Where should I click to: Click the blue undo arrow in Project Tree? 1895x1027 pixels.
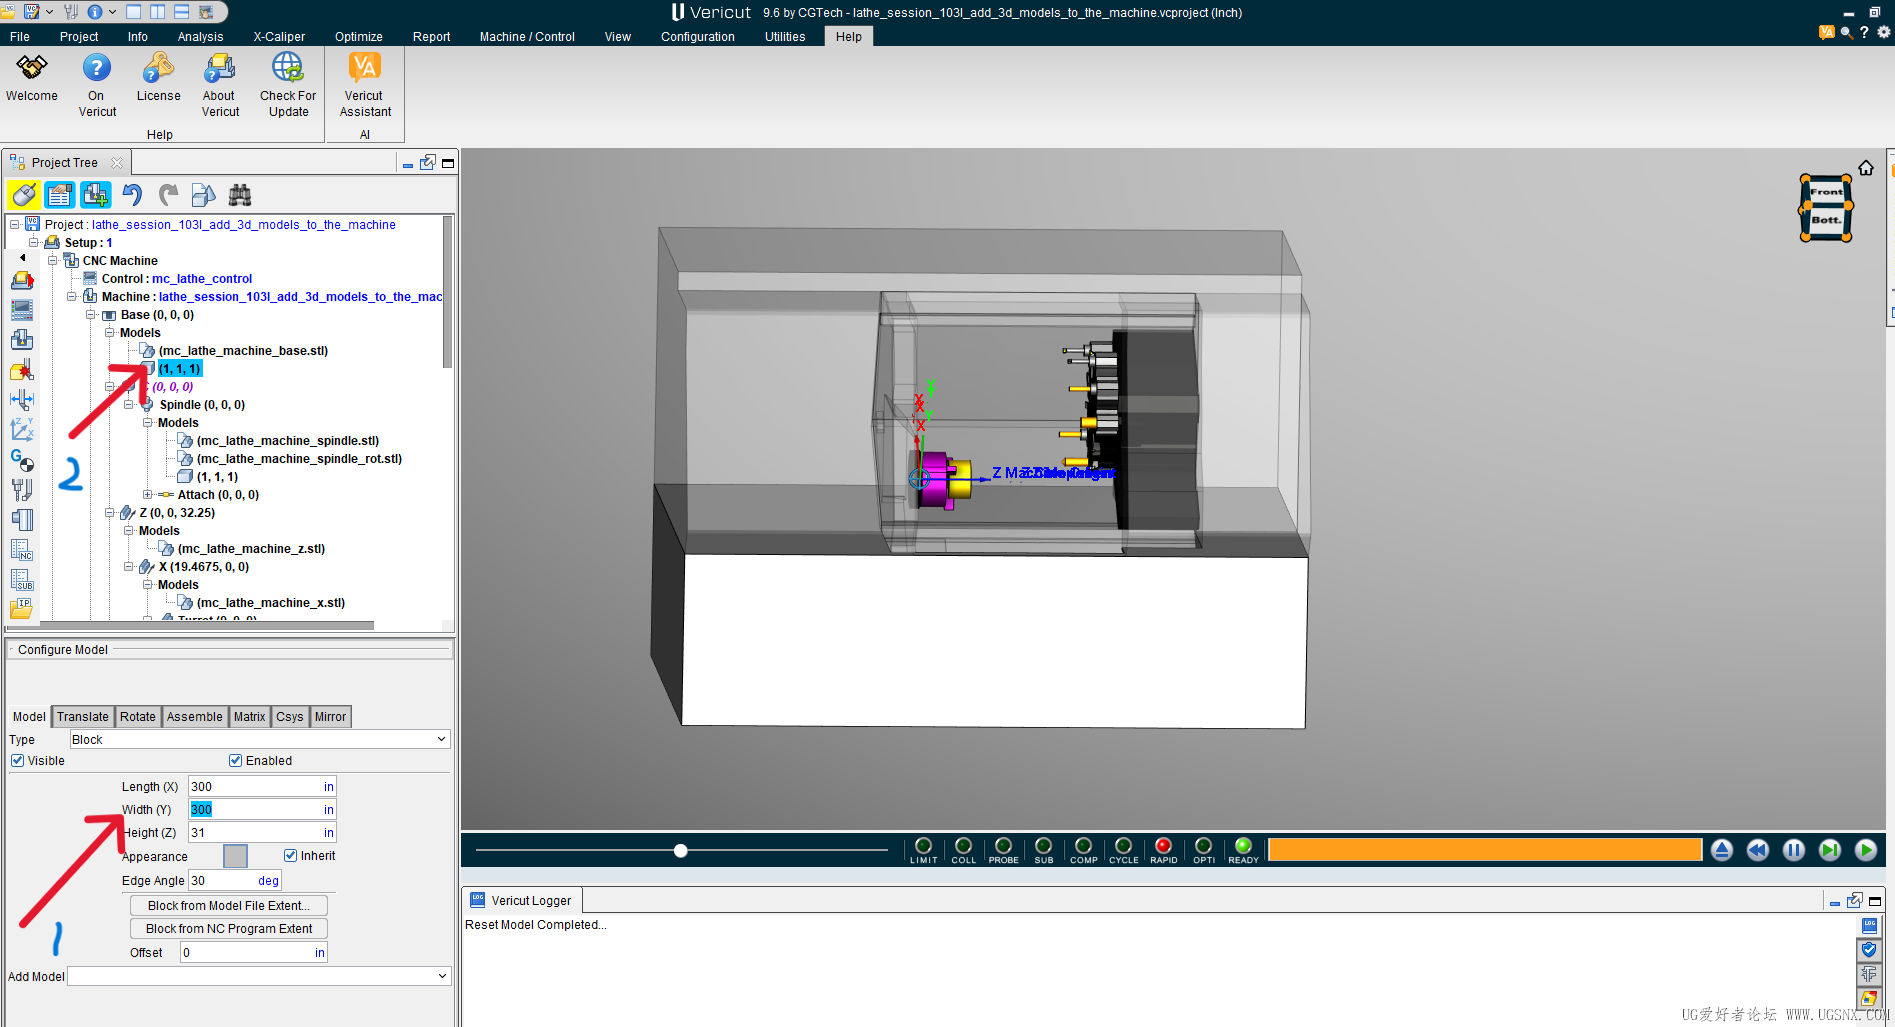(x=132, y=194)
